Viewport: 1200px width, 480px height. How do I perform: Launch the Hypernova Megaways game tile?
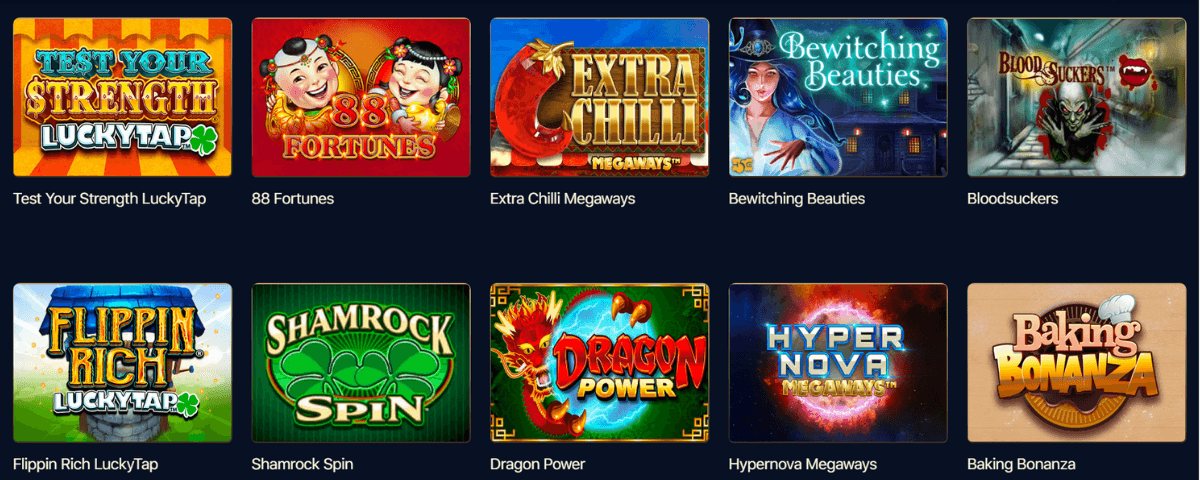[838, 363]
